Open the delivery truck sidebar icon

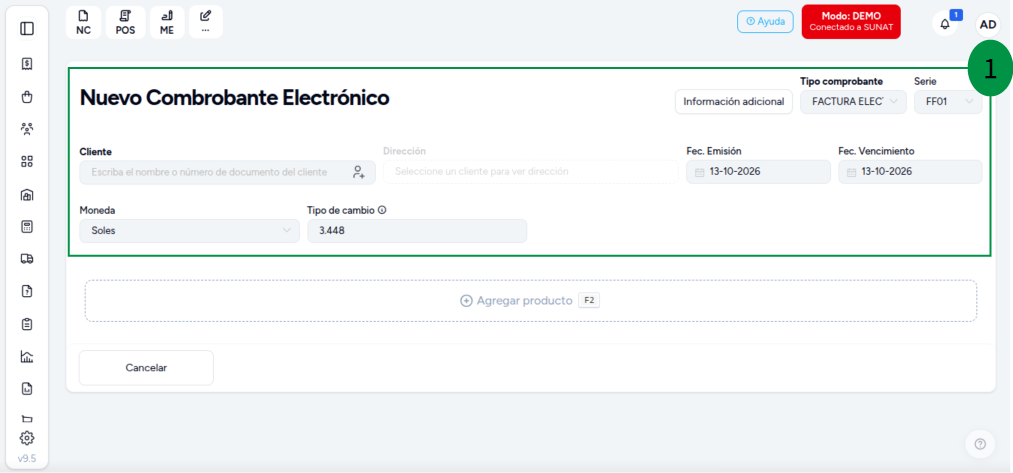pyautogui.click(x=26, y=258)
